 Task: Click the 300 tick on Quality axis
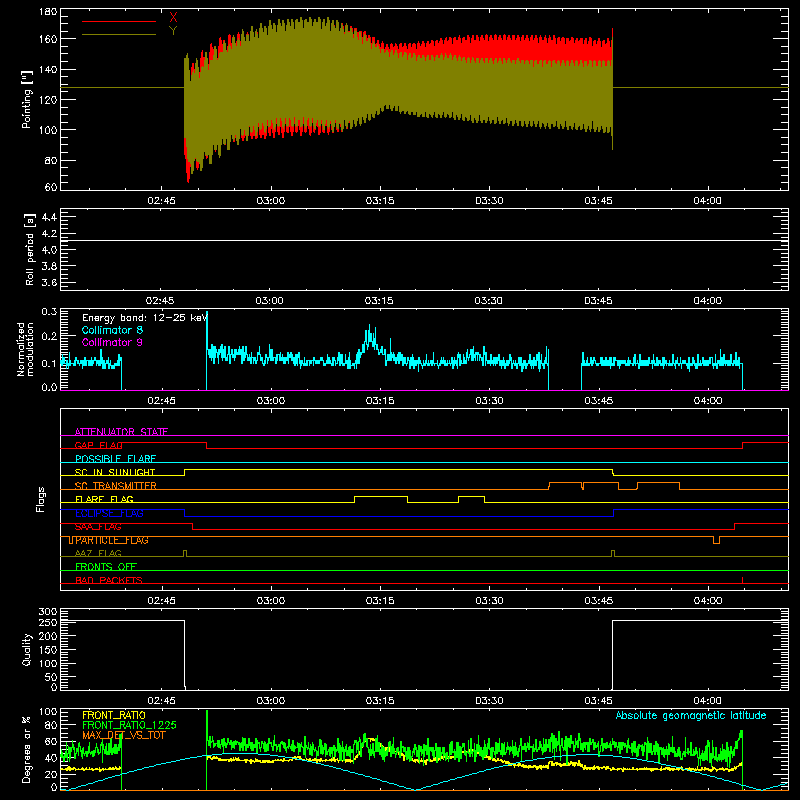(48, 612)
